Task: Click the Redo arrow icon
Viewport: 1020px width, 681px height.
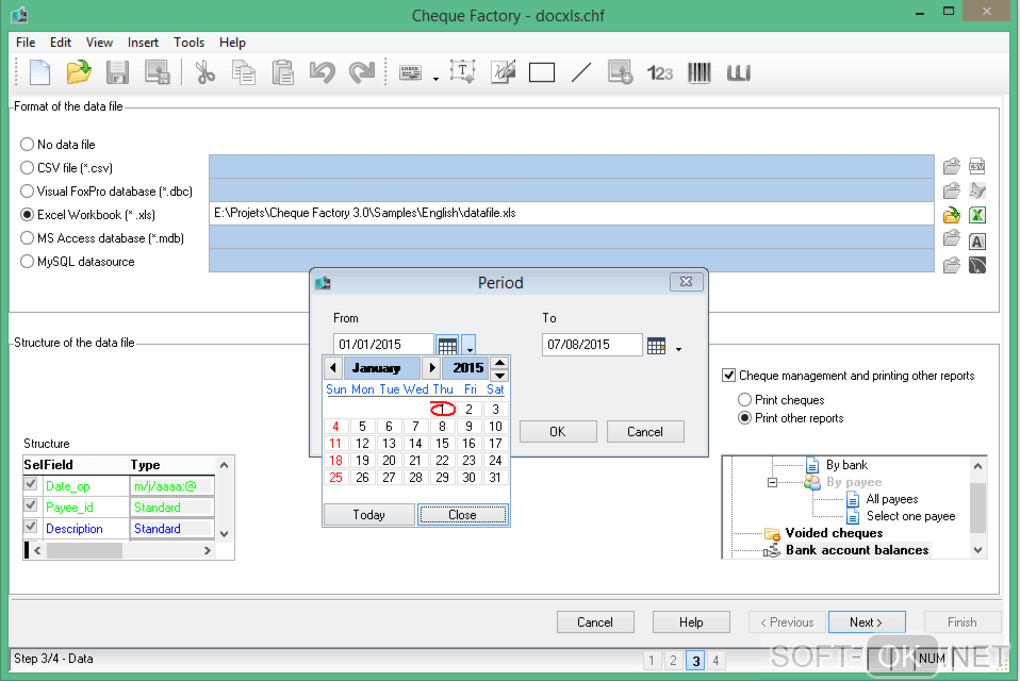Action: coord(362,72)
